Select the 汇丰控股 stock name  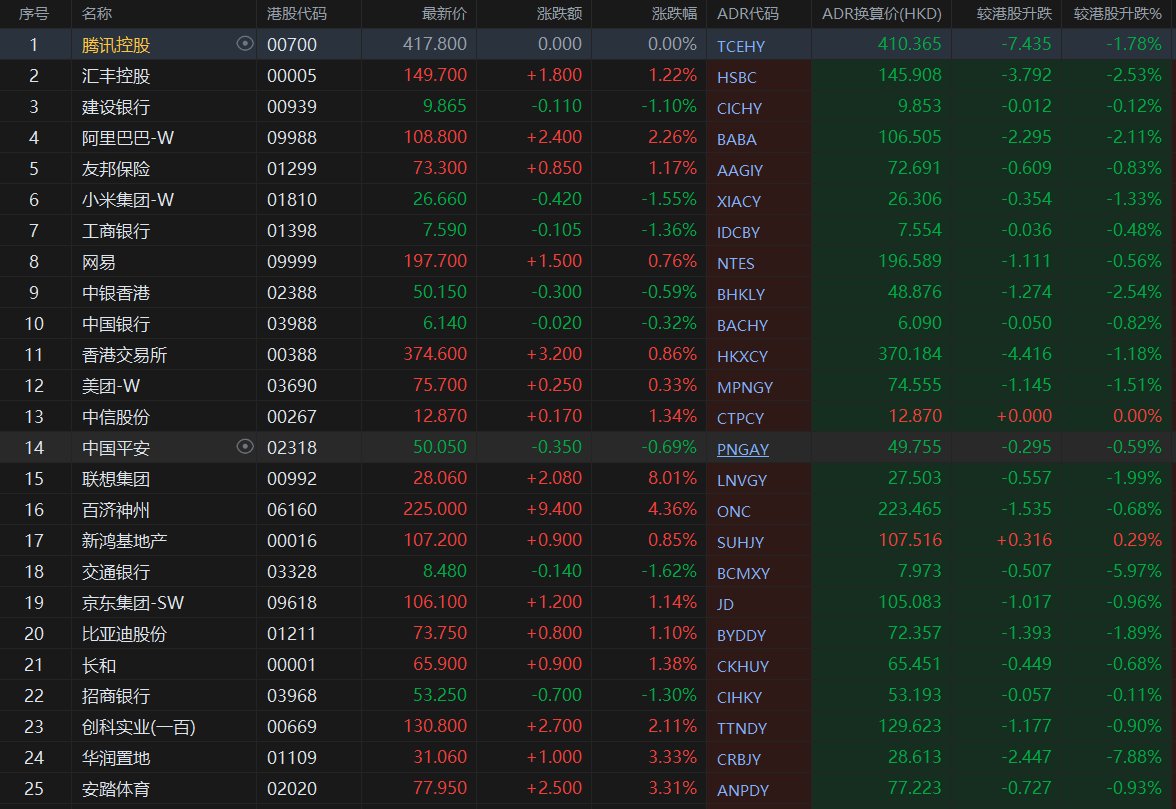116,76
